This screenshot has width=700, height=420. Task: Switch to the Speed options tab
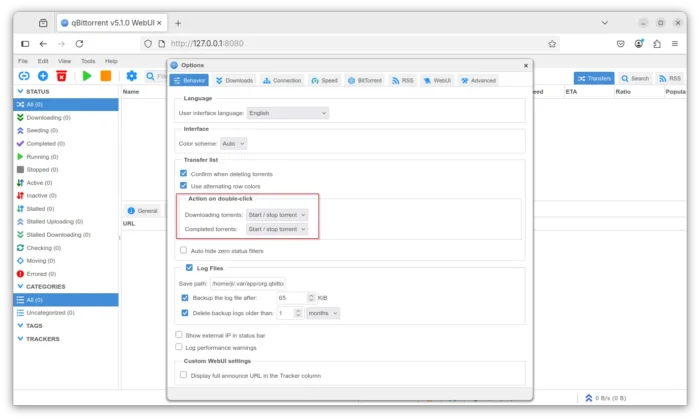(x=325, y=80)
